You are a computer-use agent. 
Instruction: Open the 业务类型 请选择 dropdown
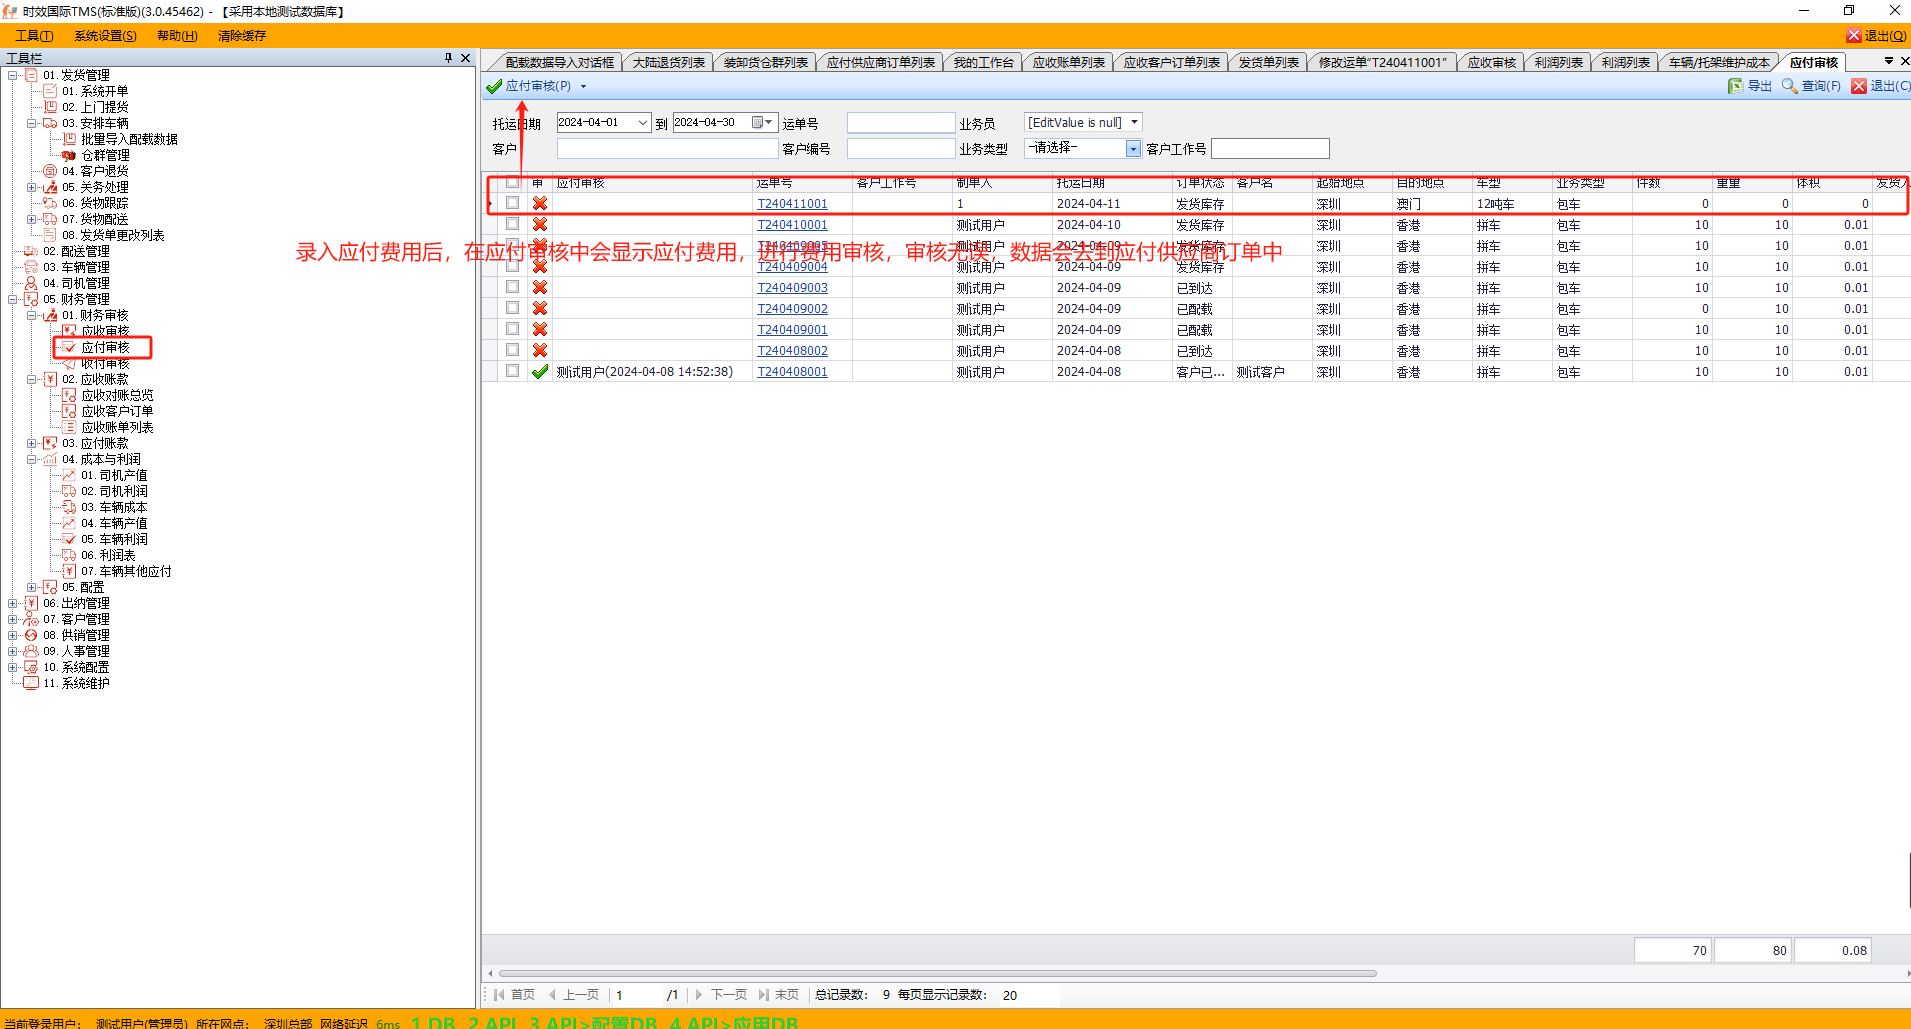tap(1133, 149)
